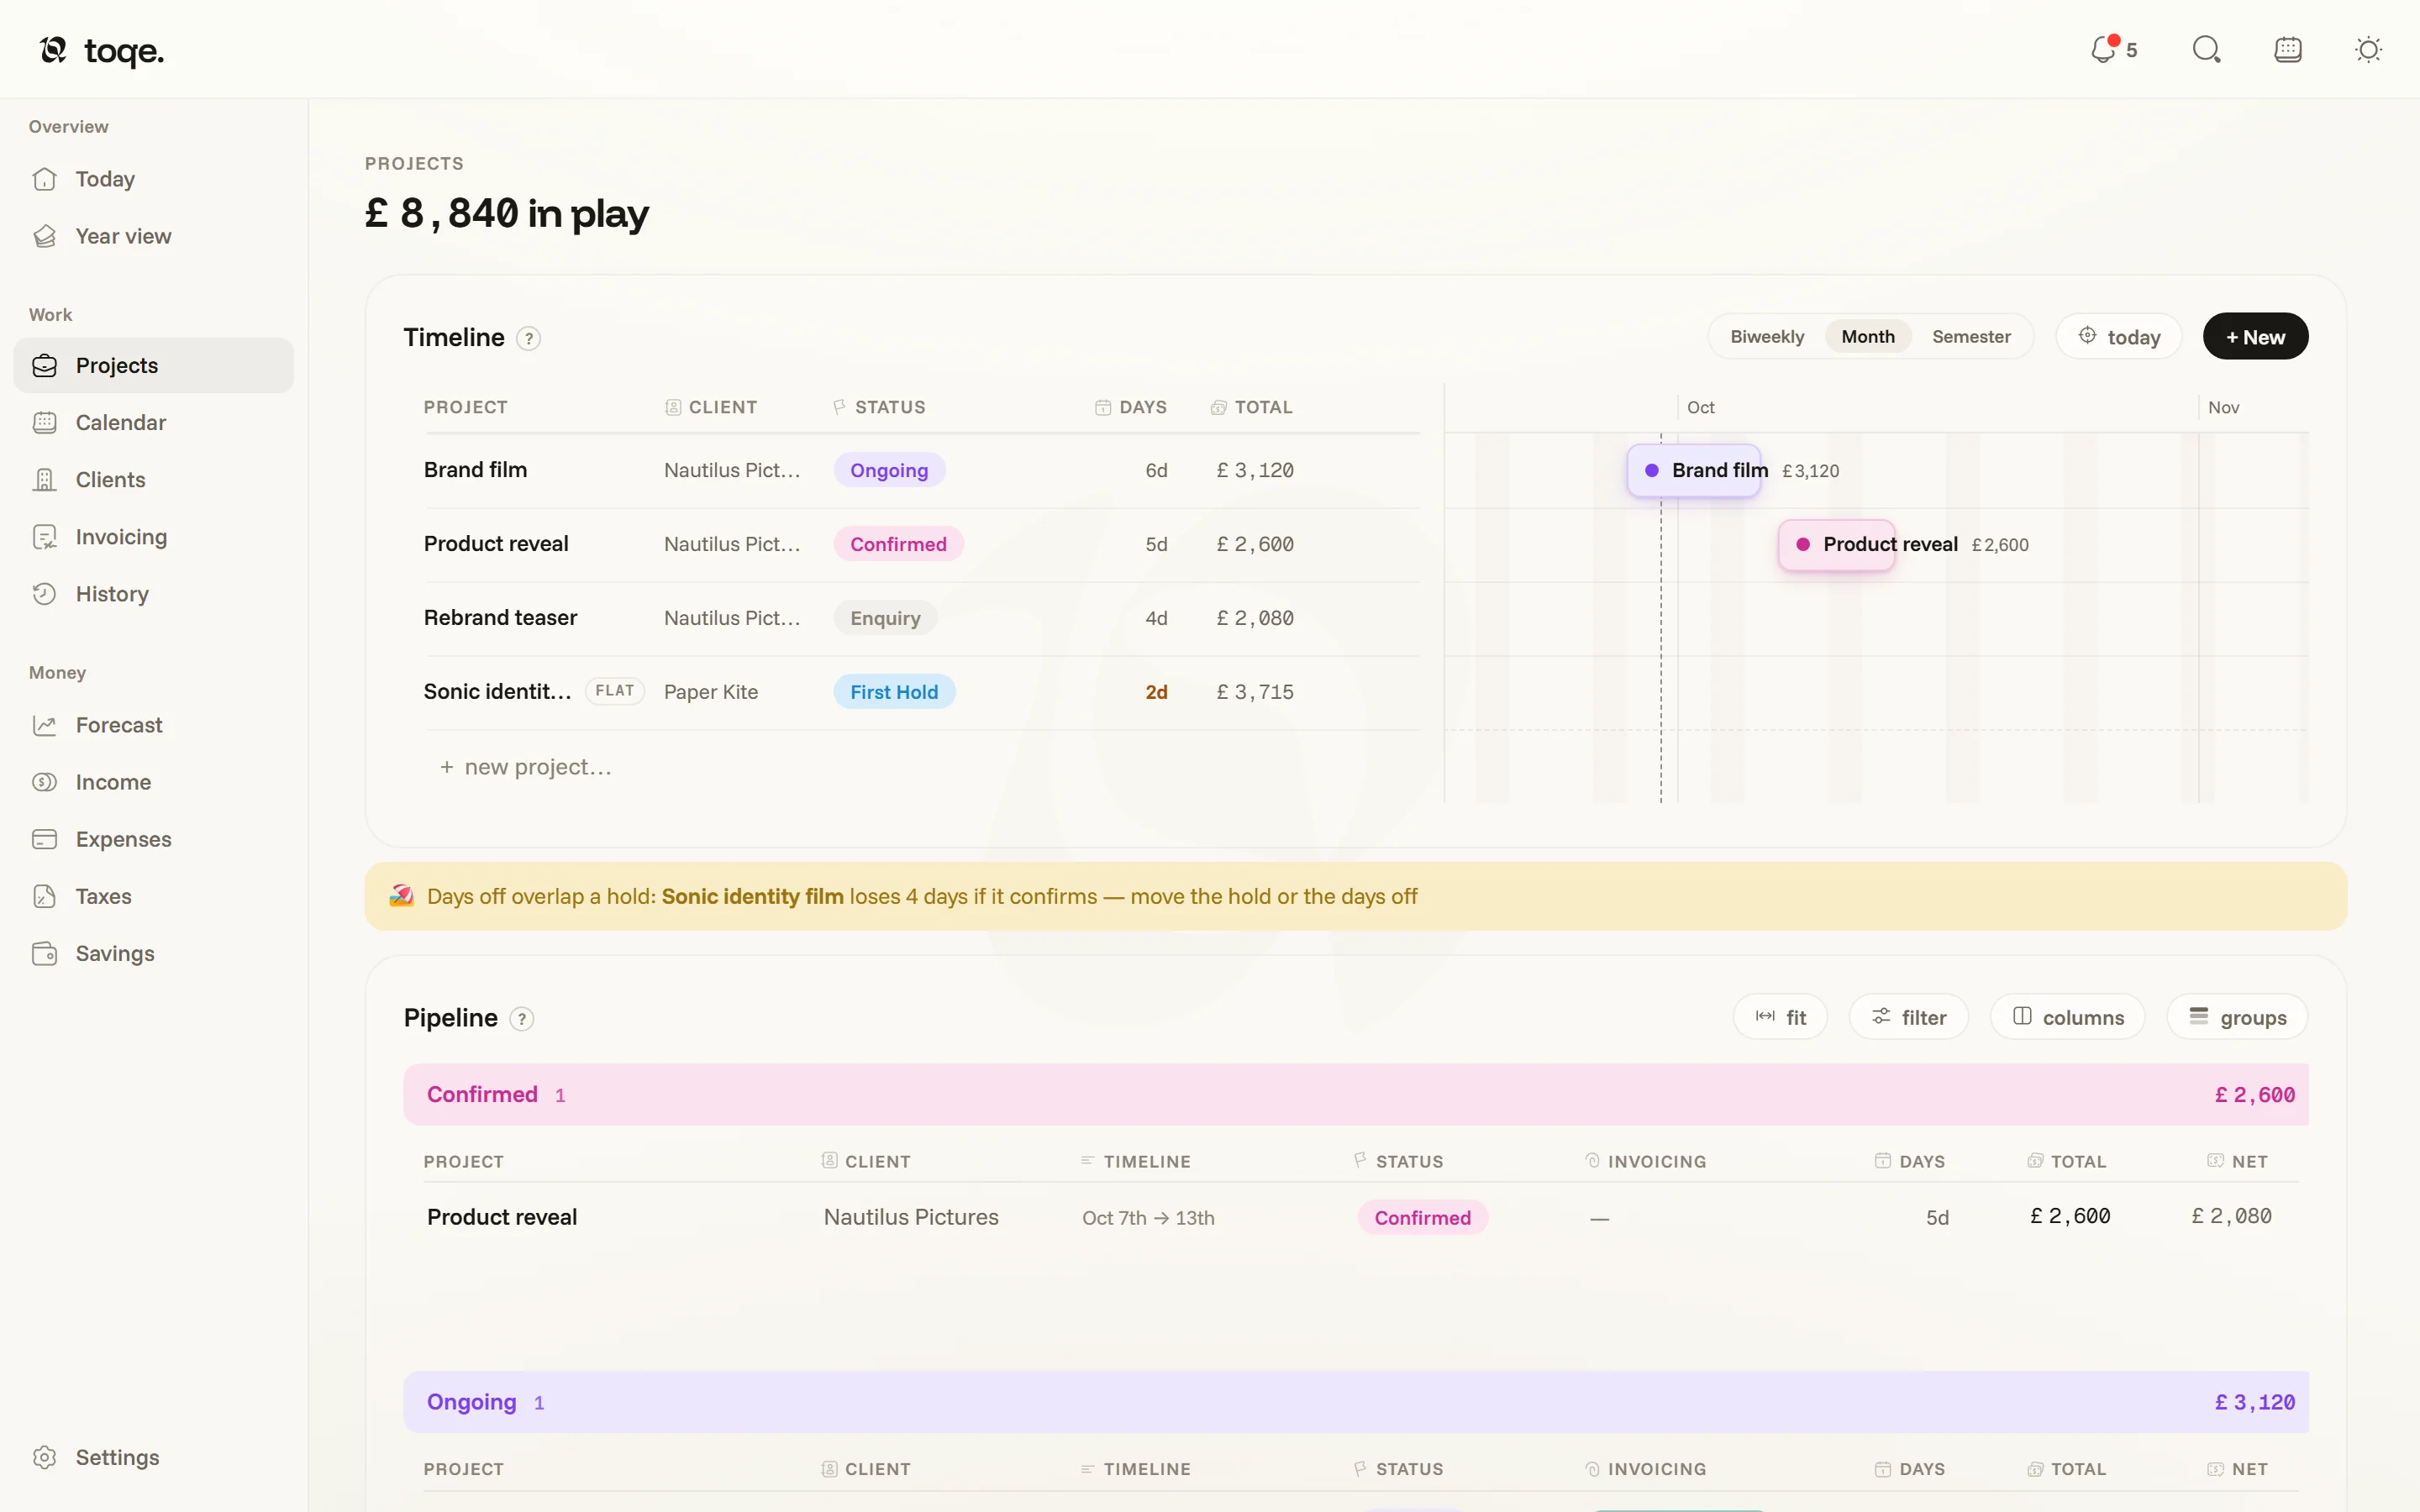The height and width of the screenshot is (1512, 2420).
Task: Click the Enquiry status of Rebrand teaser
Action: [x=885, y=618]
